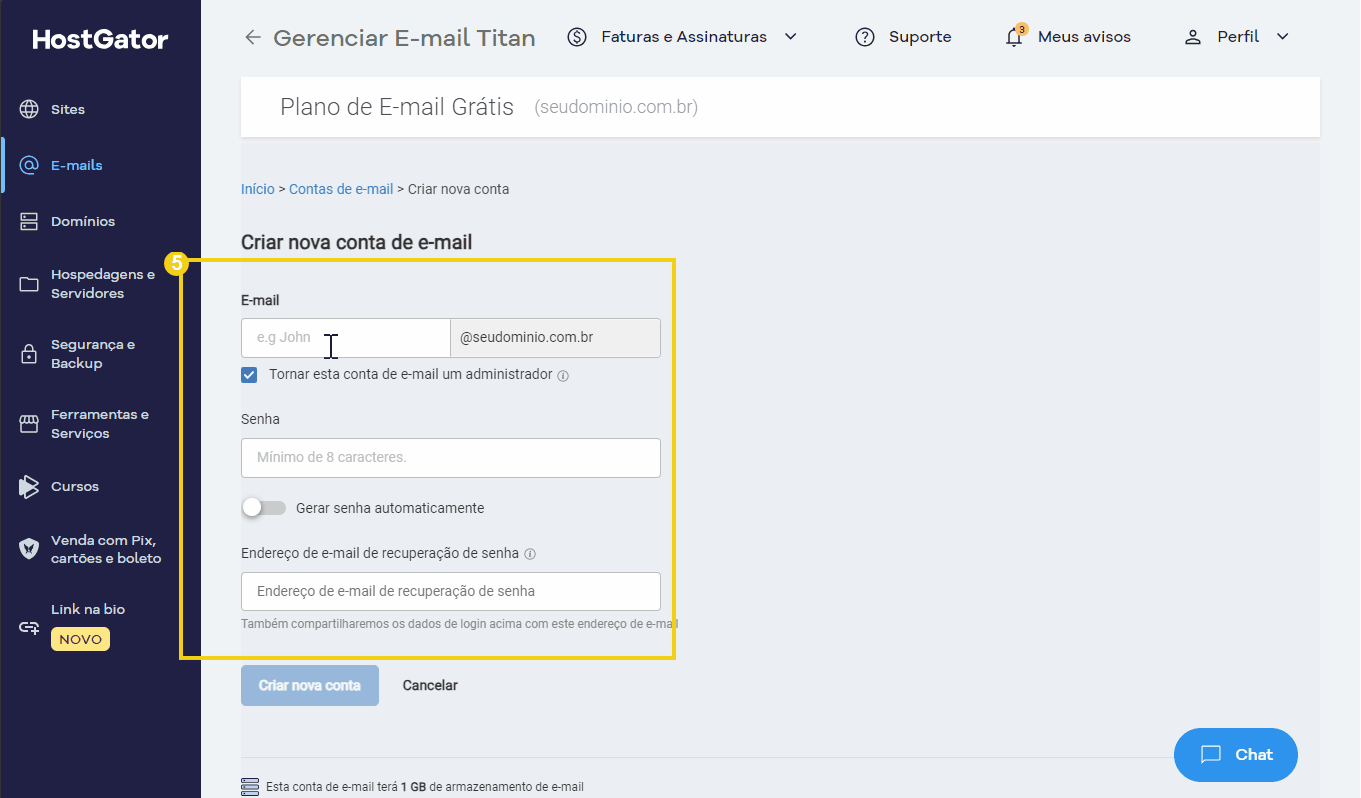Screen dimensions: 1361x798
Task: Expand the Faturas e Assinaturas dropdown arrow
Action: click(x=790, y=37)
